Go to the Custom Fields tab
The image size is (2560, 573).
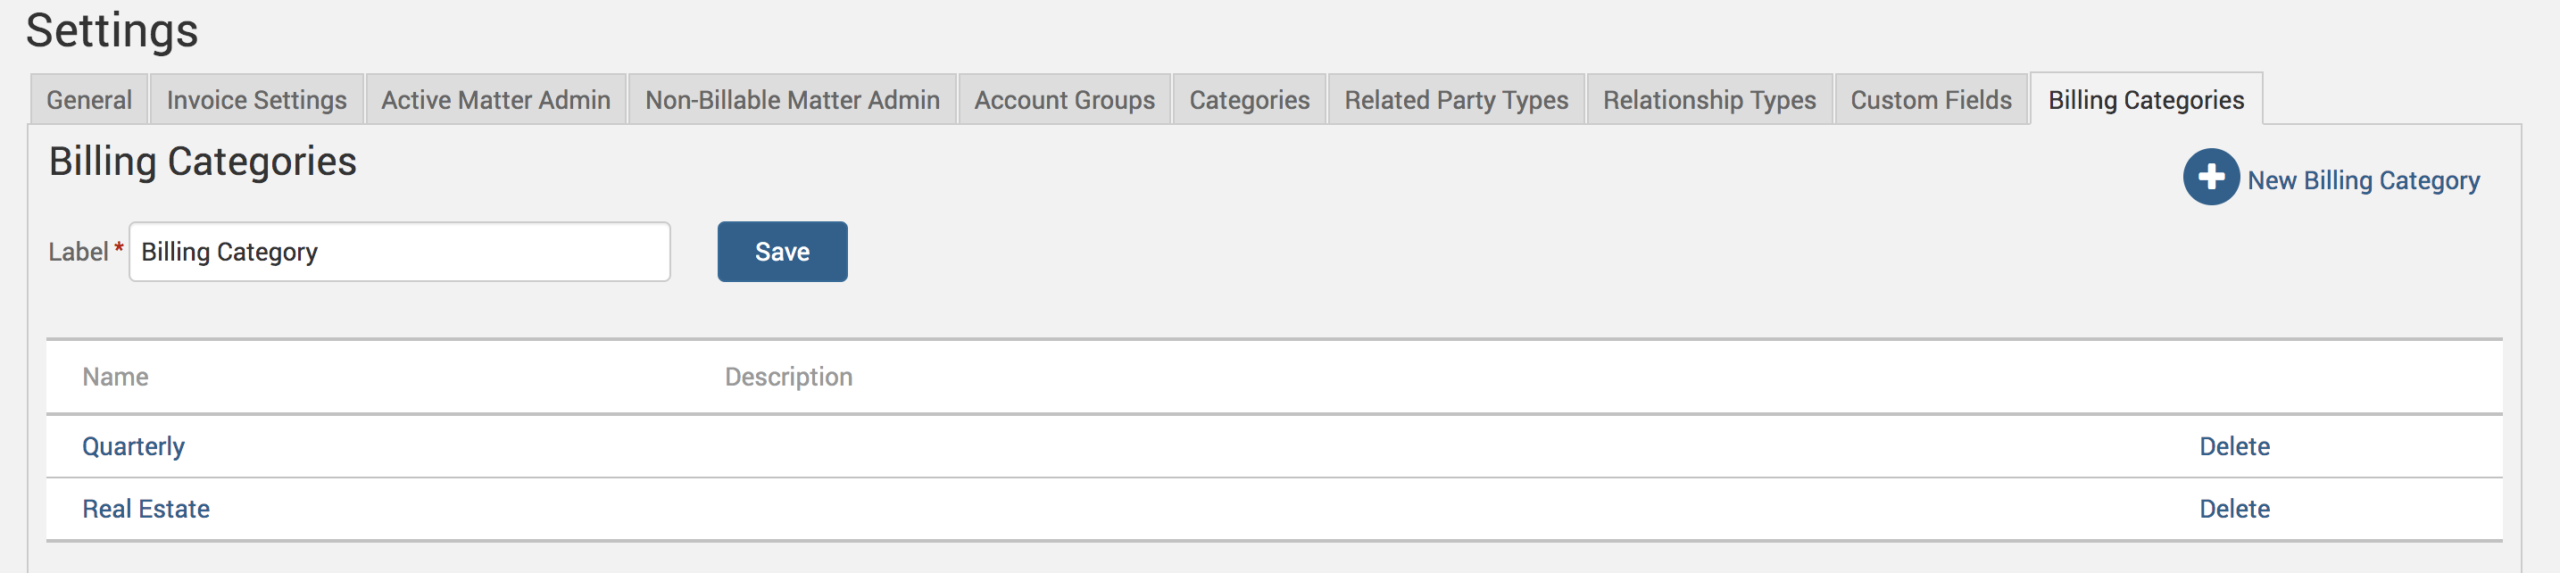click(1931, 100)
